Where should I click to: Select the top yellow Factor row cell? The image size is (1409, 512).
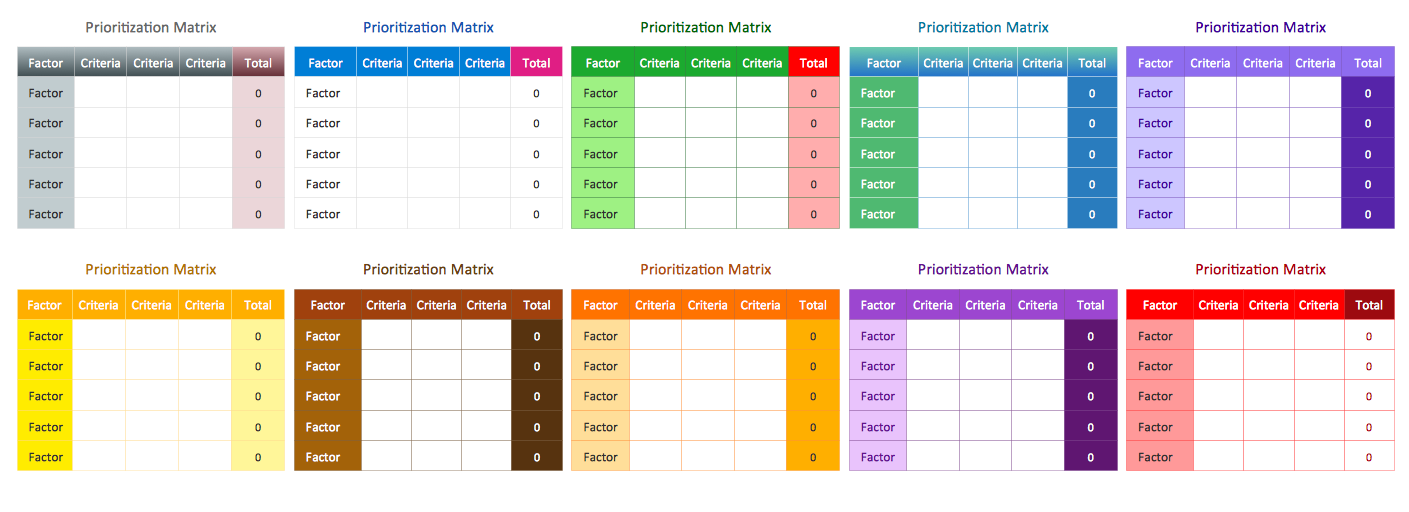coord(46,336)
